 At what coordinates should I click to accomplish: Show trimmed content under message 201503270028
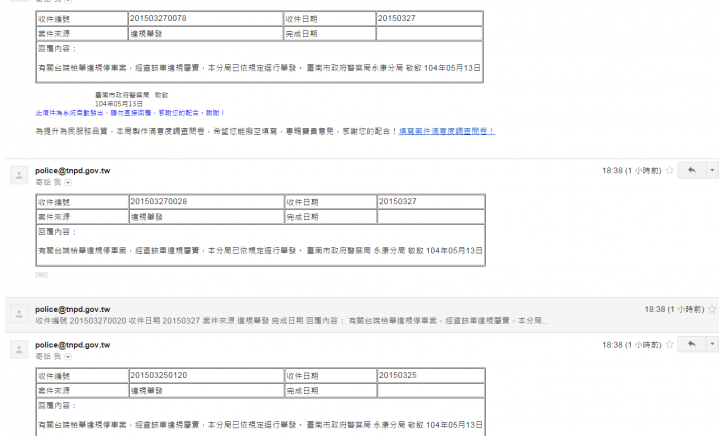[41, 275]
